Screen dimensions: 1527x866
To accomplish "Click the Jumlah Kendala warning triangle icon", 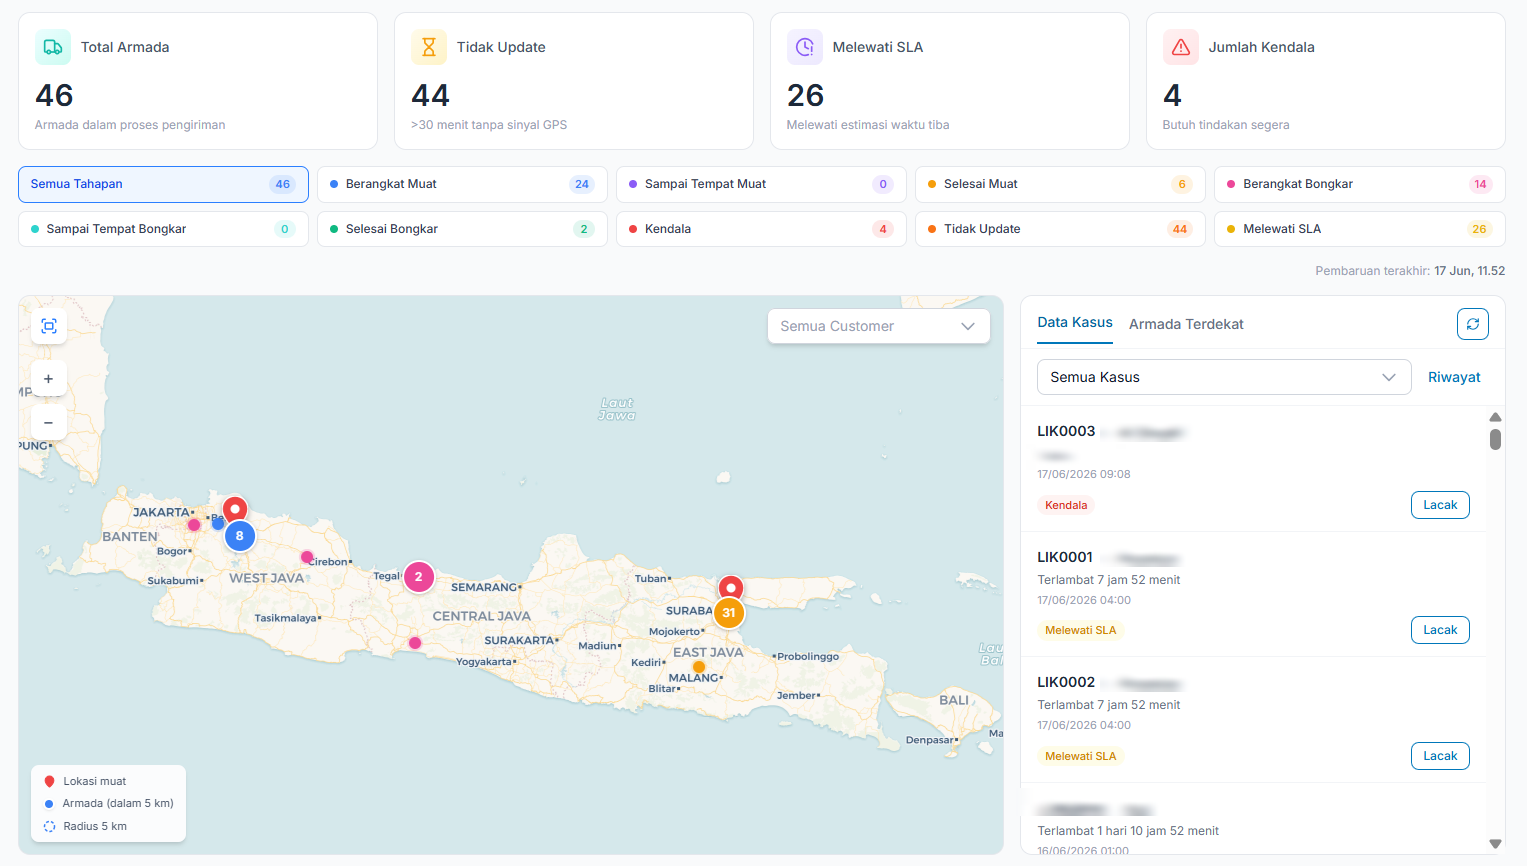I will tap(1181, 47).
